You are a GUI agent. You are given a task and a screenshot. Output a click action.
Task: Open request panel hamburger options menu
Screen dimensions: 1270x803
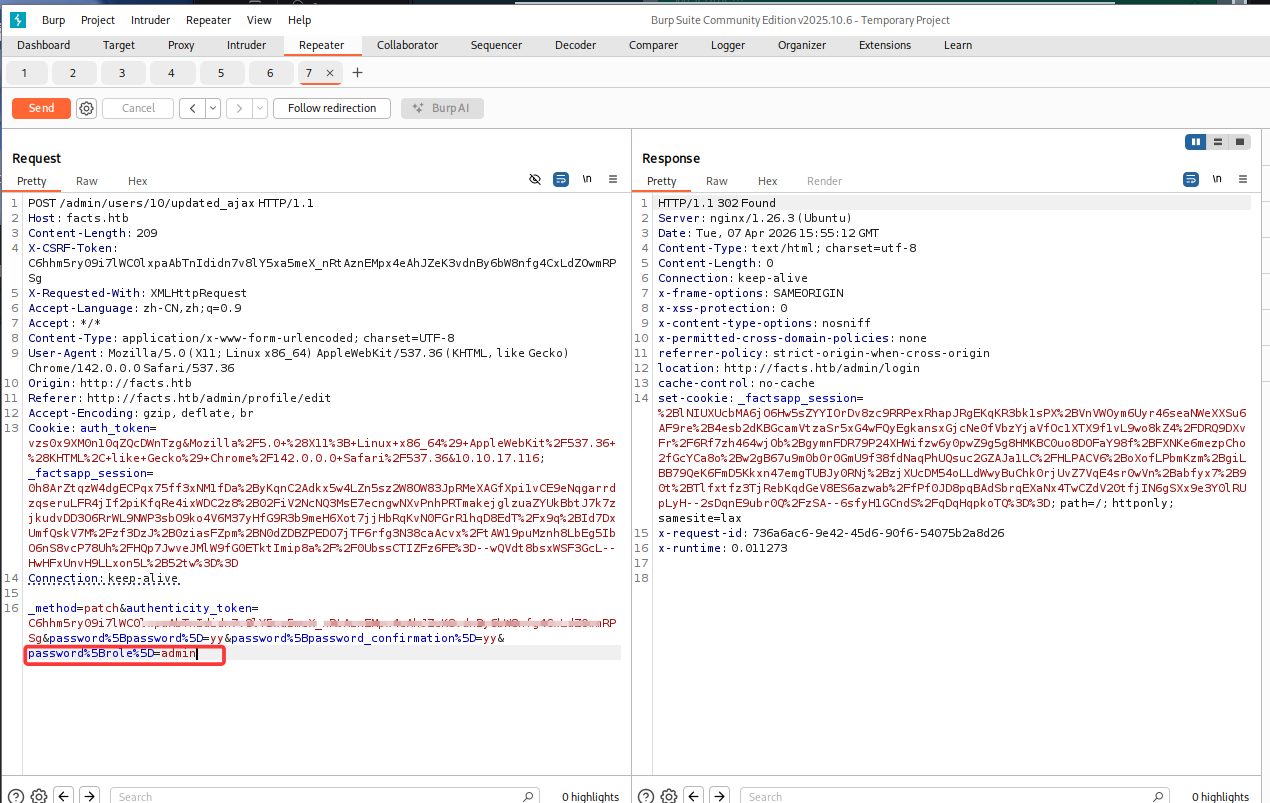[x=613, y=179]
